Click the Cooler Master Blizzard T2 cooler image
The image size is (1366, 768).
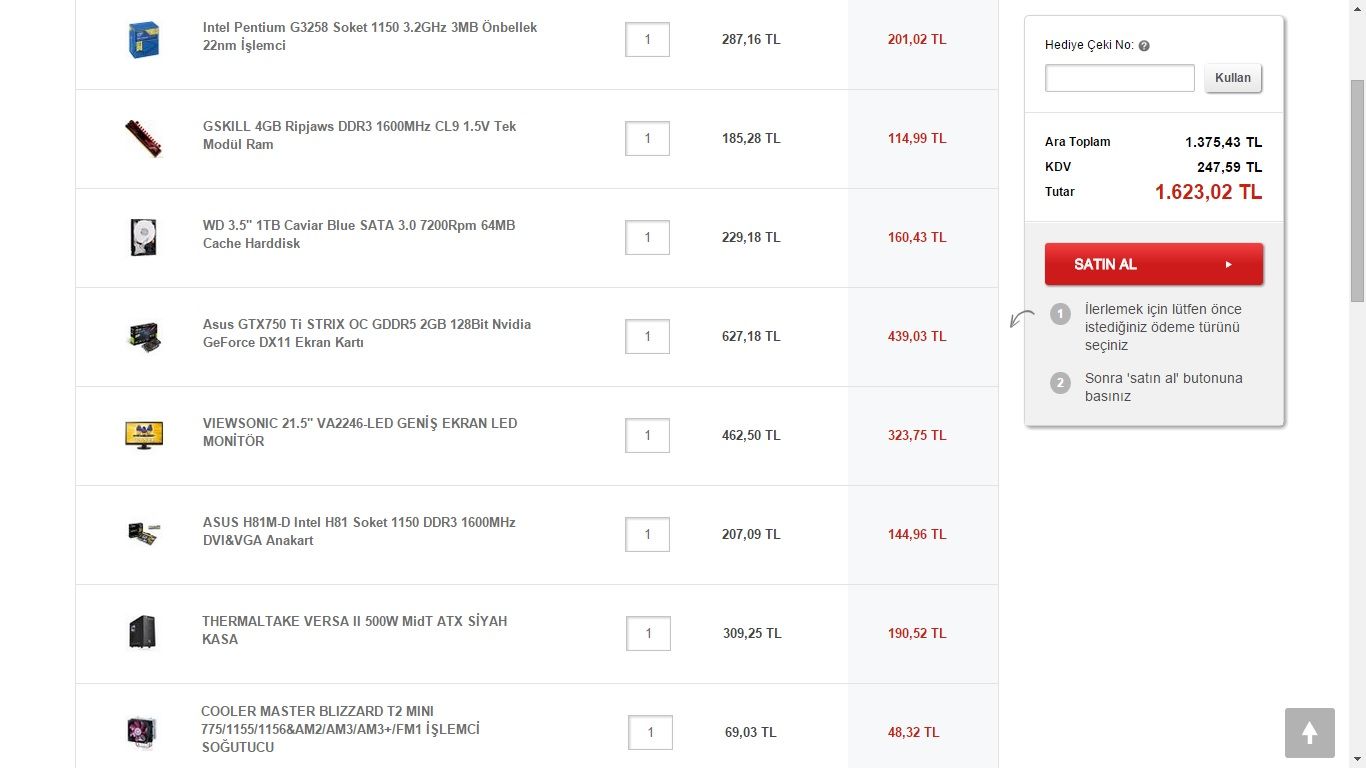pos(142,732)
